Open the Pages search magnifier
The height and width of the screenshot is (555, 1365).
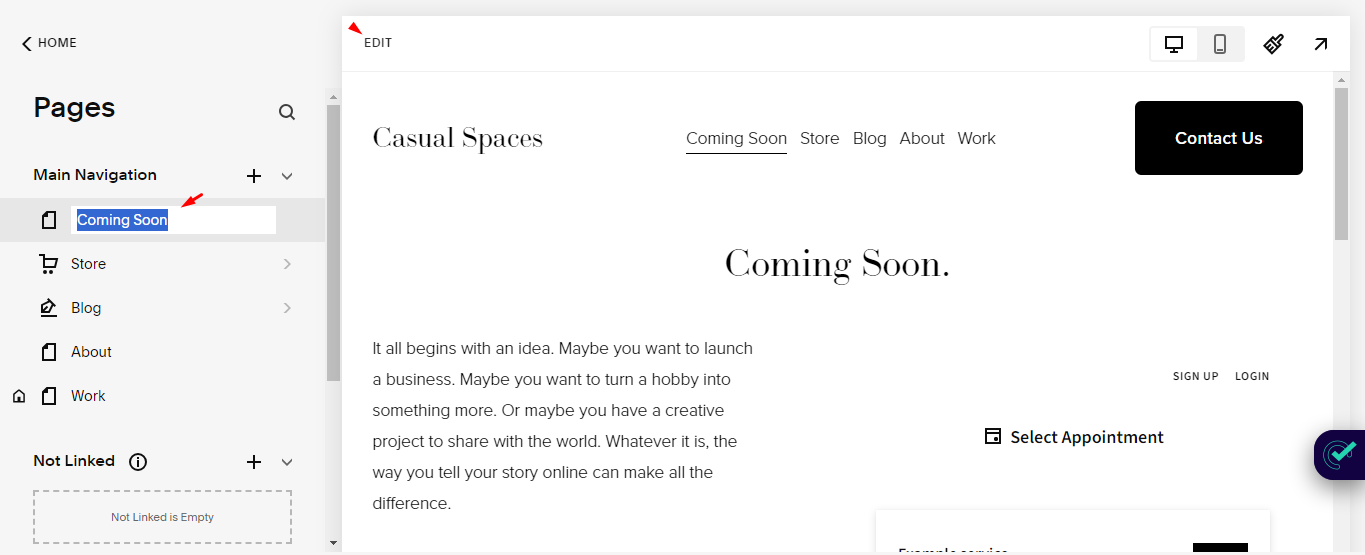[287, 112]
